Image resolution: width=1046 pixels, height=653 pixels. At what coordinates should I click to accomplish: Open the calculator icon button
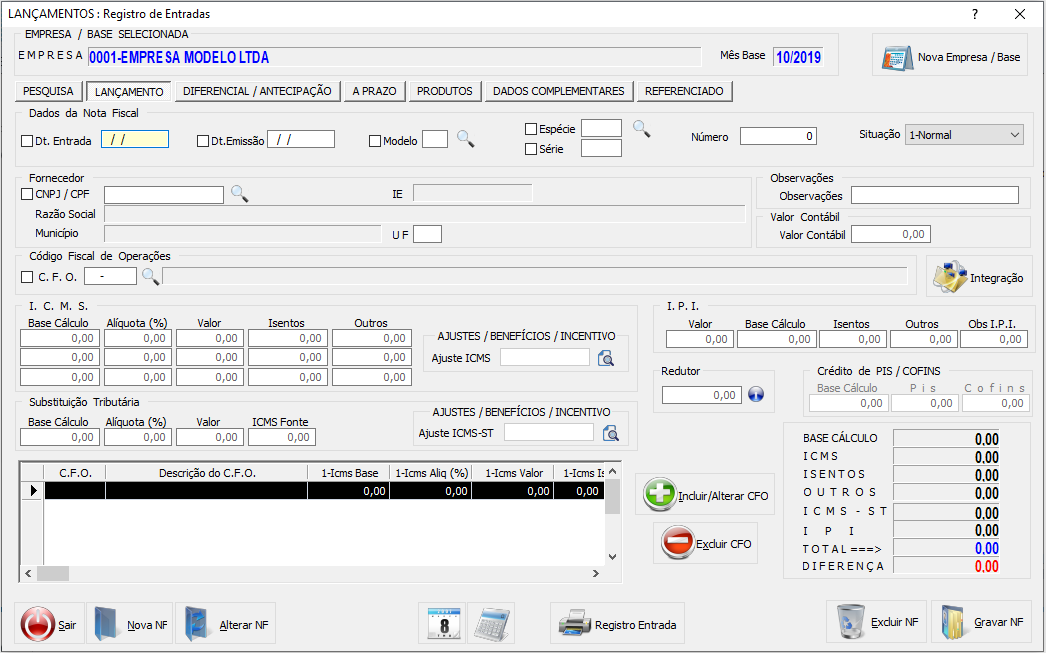(x=492, y=623)
